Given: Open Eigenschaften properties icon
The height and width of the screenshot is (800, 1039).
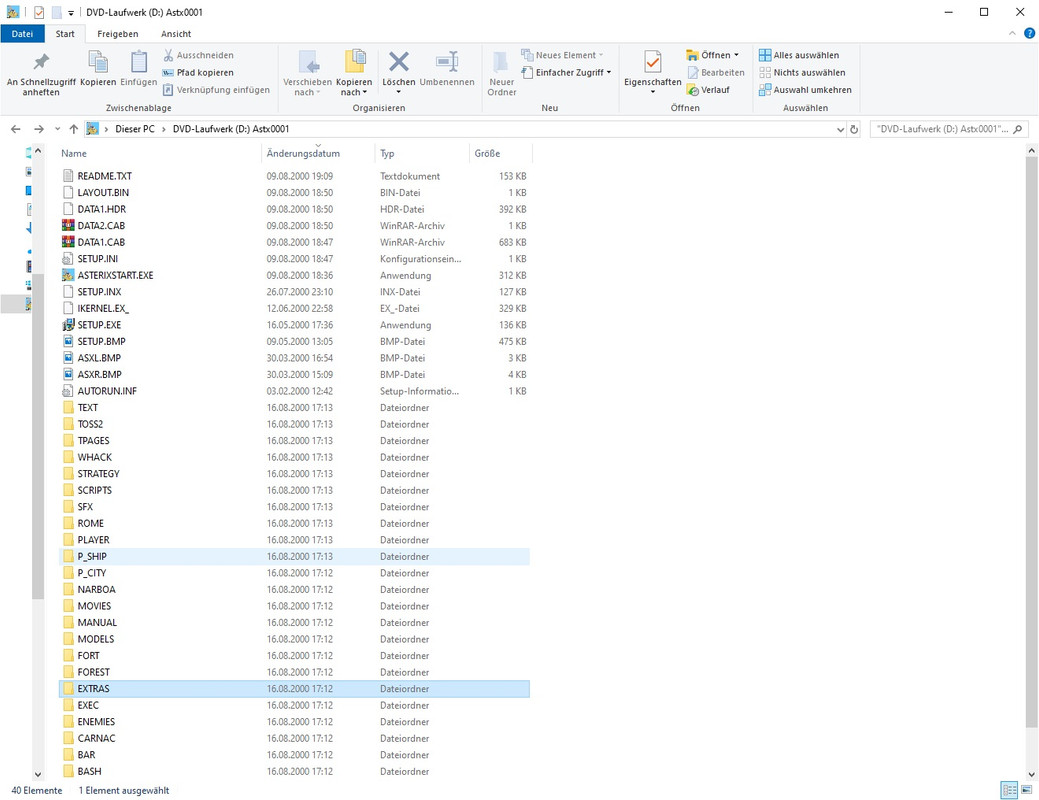Looking at the screenshot, I should coord(653,62).
